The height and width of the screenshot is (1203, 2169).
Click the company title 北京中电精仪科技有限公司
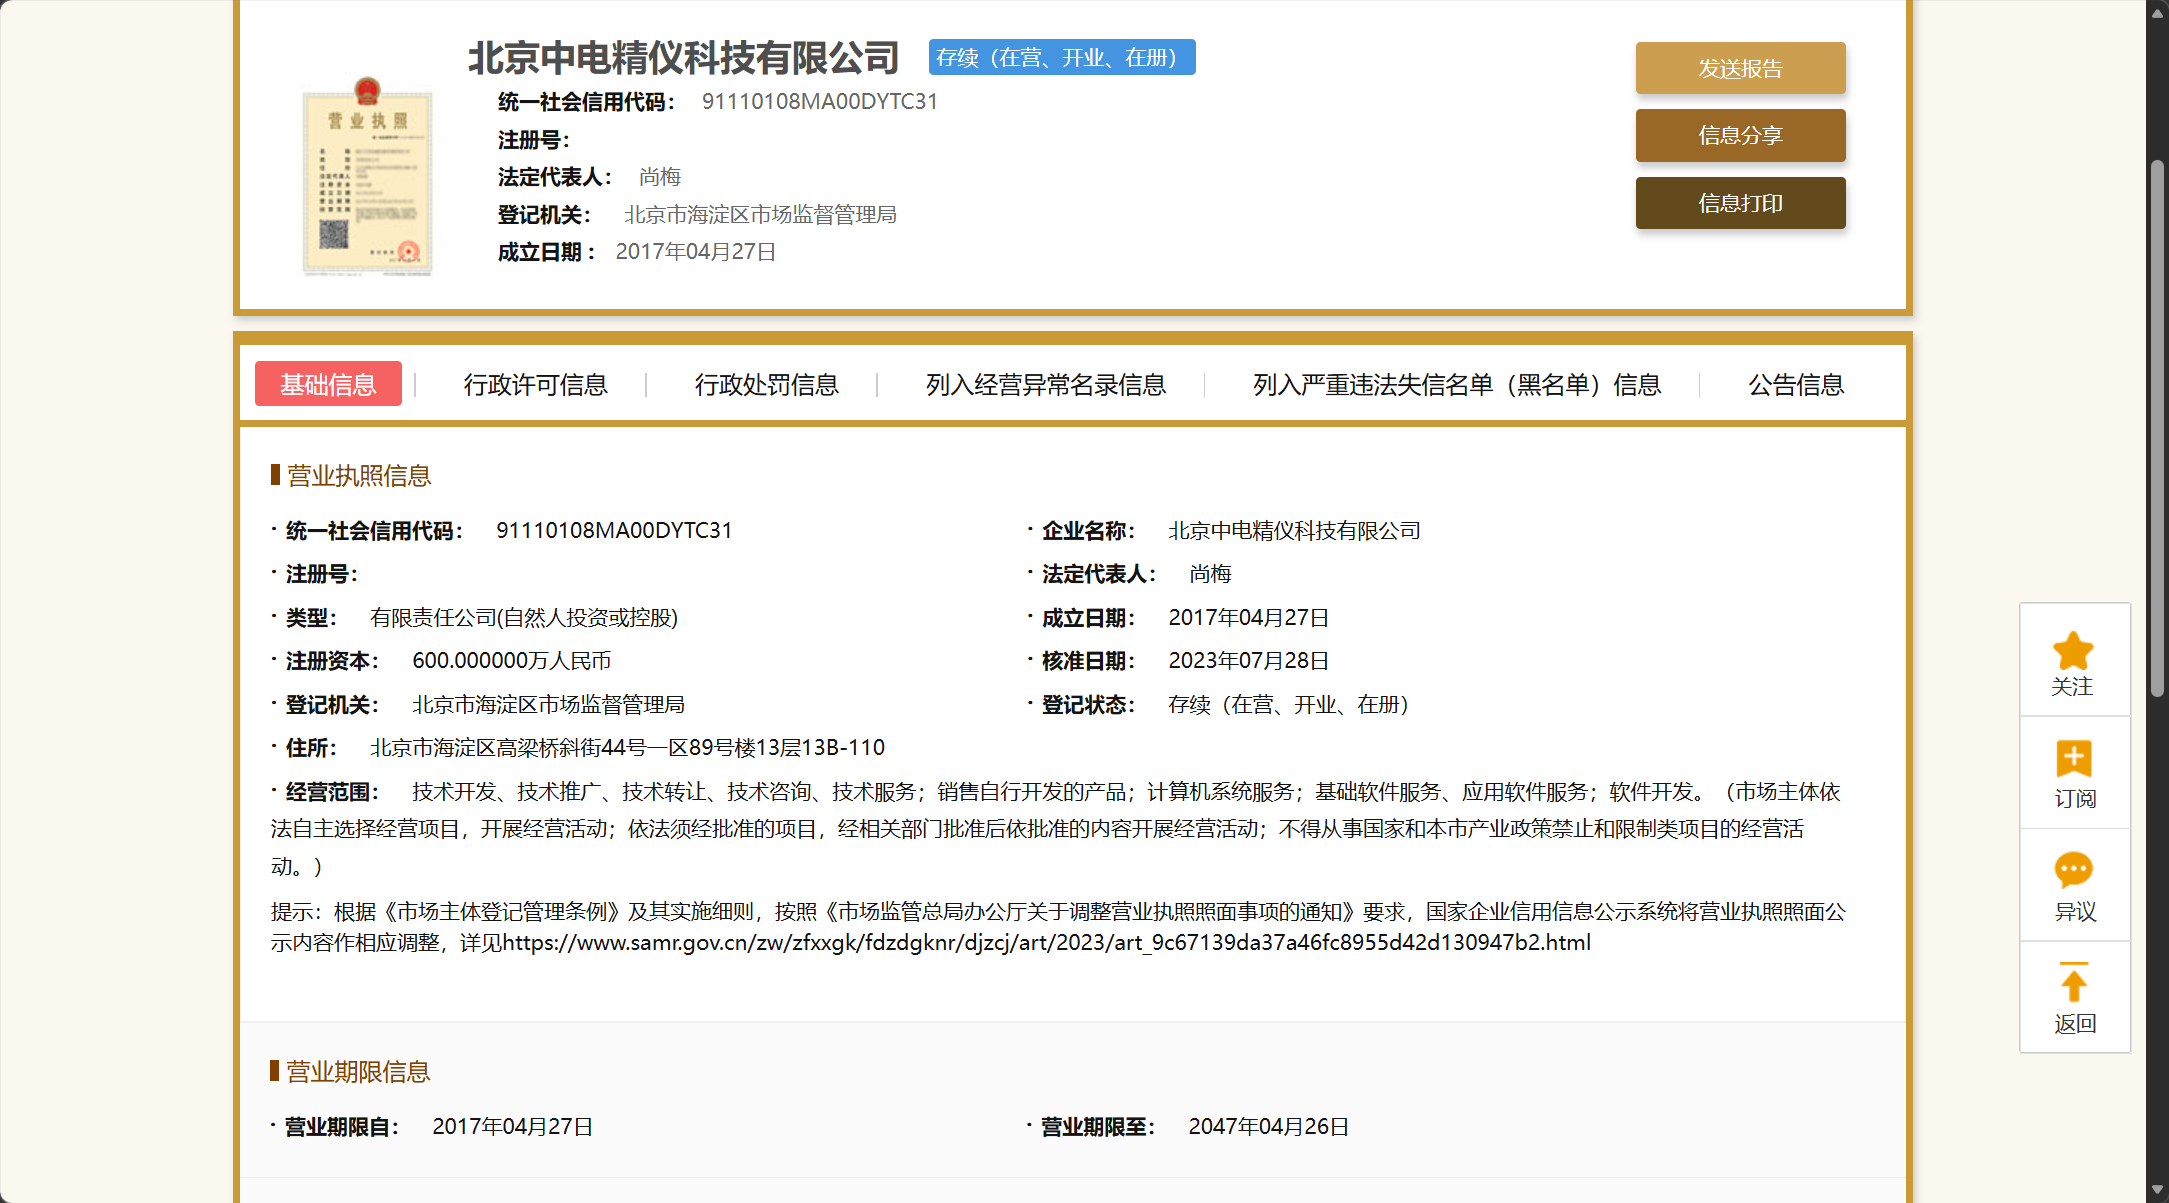[x=684, y=58]
